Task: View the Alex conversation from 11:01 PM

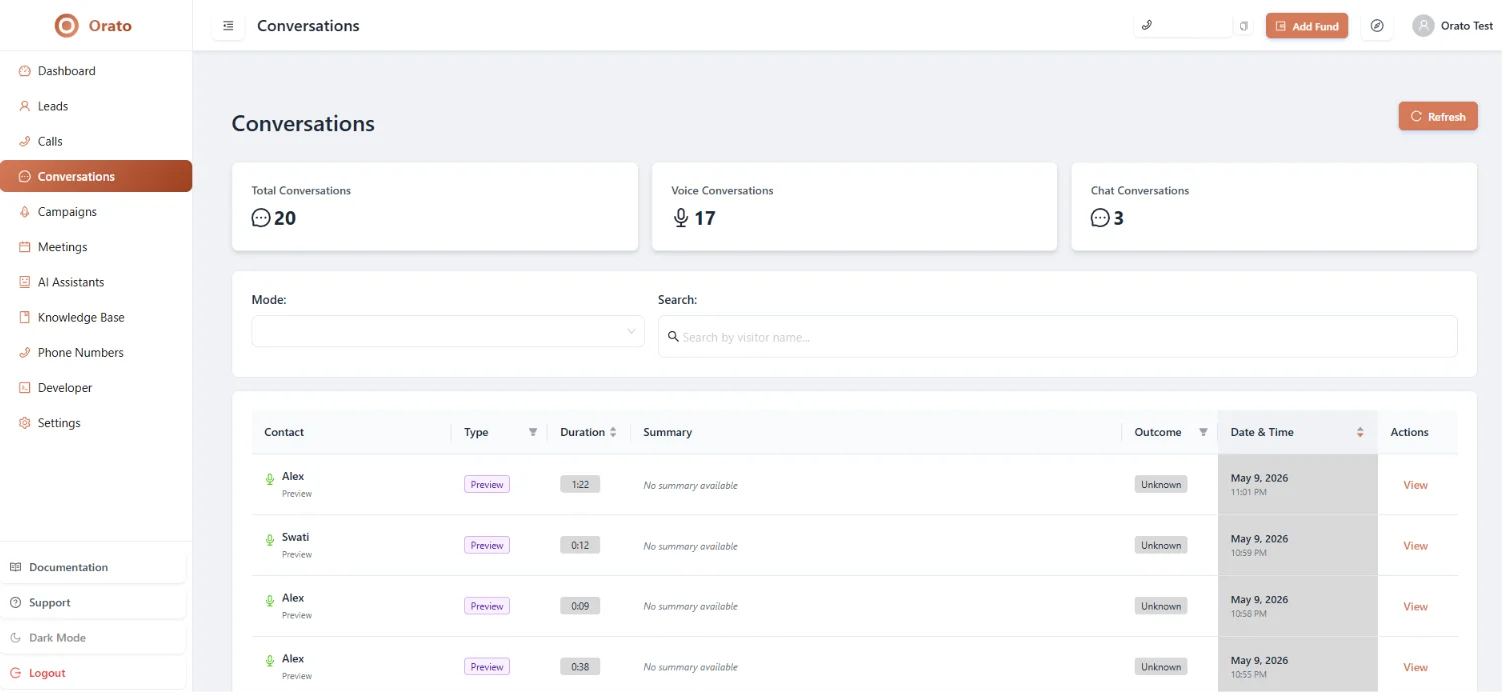Action: tap(1415, 485)
